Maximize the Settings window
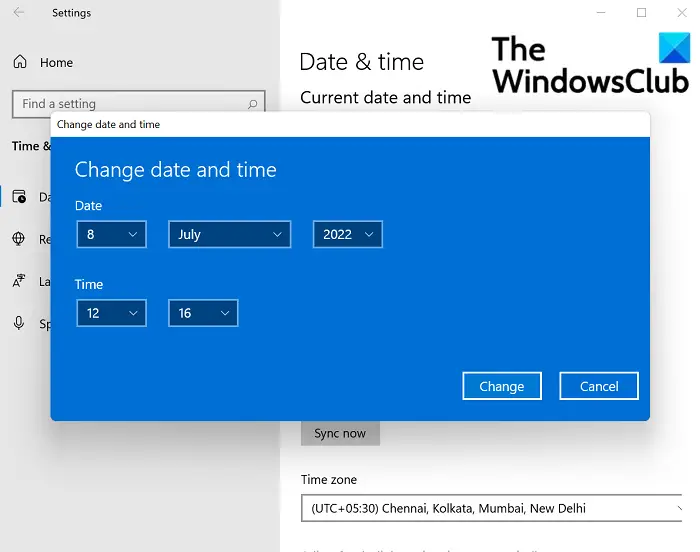 click(x=641, y=13)
